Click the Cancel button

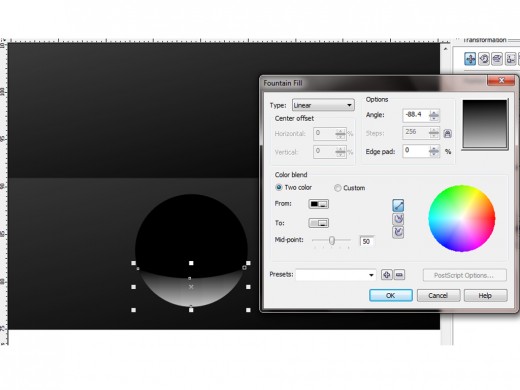coord(438,295)
